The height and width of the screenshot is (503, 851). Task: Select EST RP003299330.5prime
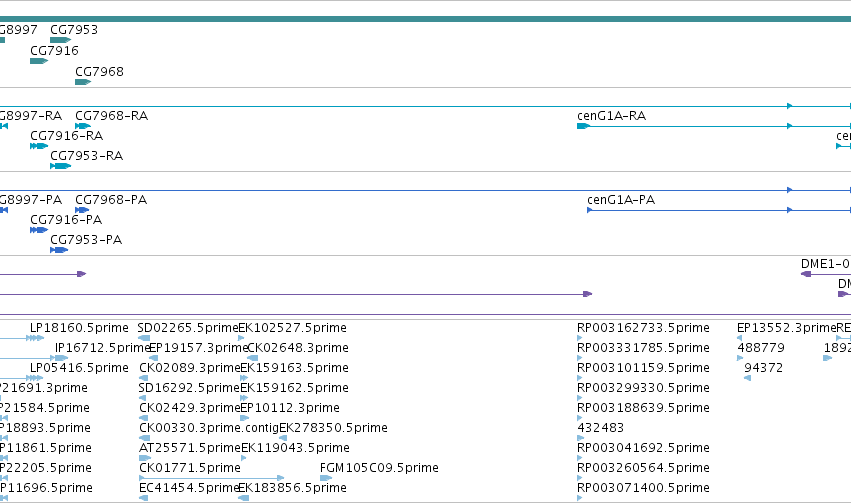[643, 388]
